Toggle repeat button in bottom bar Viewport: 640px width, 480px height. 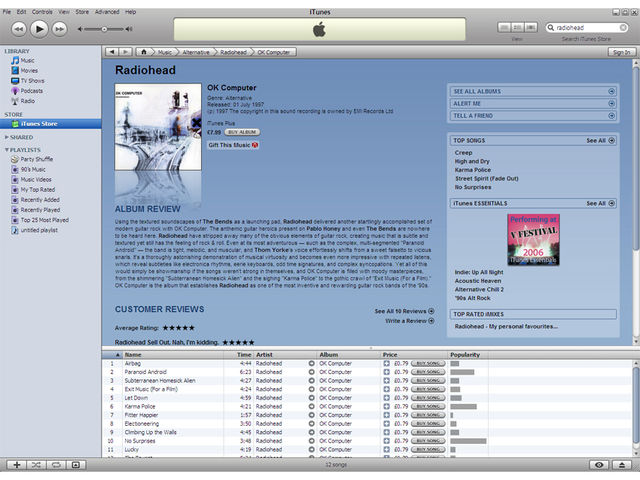(56, 465)
